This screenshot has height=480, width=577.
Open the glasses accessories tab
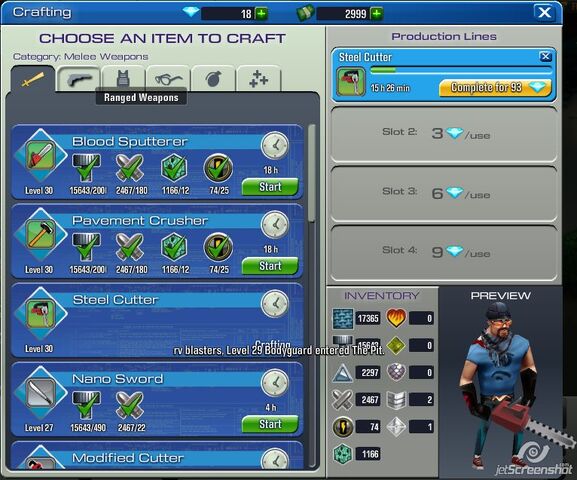pyautogui.click(x=168, y=78)
